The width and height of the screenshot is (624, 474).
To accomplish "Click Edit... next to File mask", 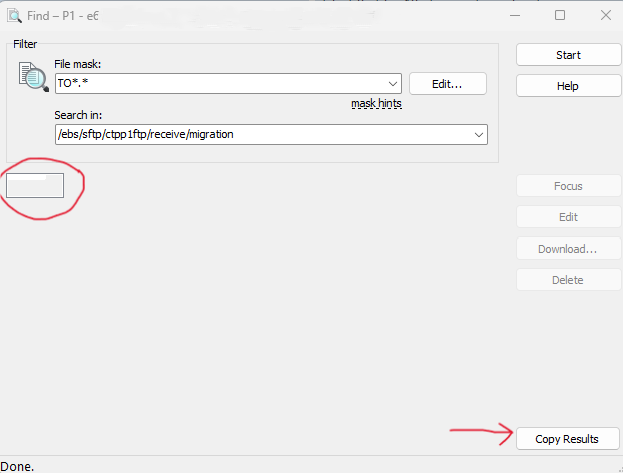I will [447, 84].
